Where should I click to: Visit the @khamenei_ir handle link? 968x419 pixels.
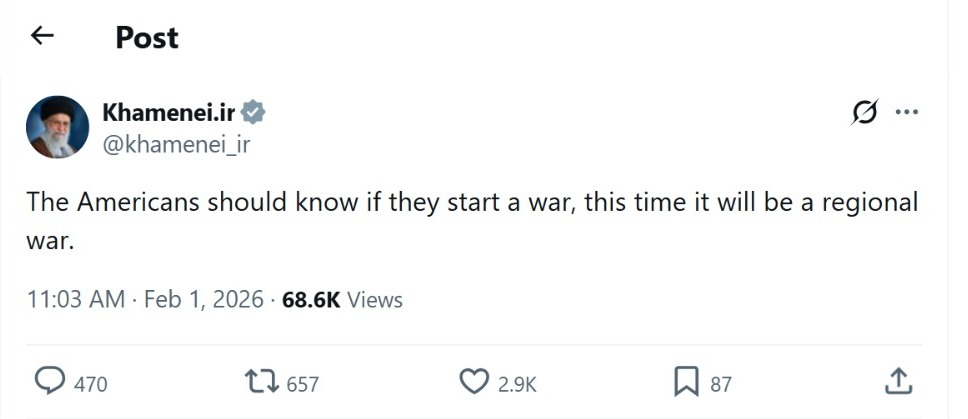(x=176, y=144)
